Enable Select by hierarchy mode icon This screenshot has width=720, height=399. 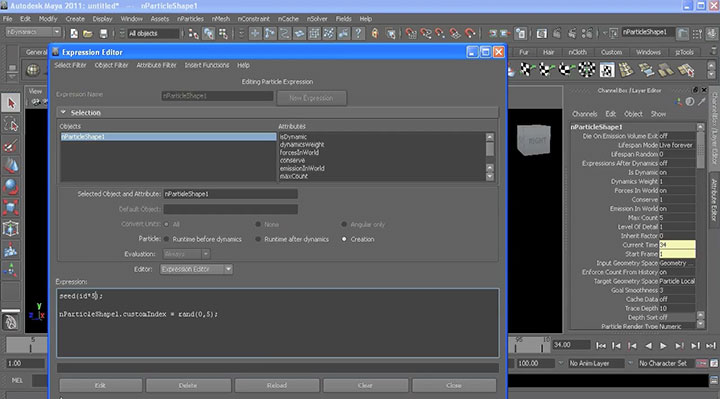[x=193, y=34]
